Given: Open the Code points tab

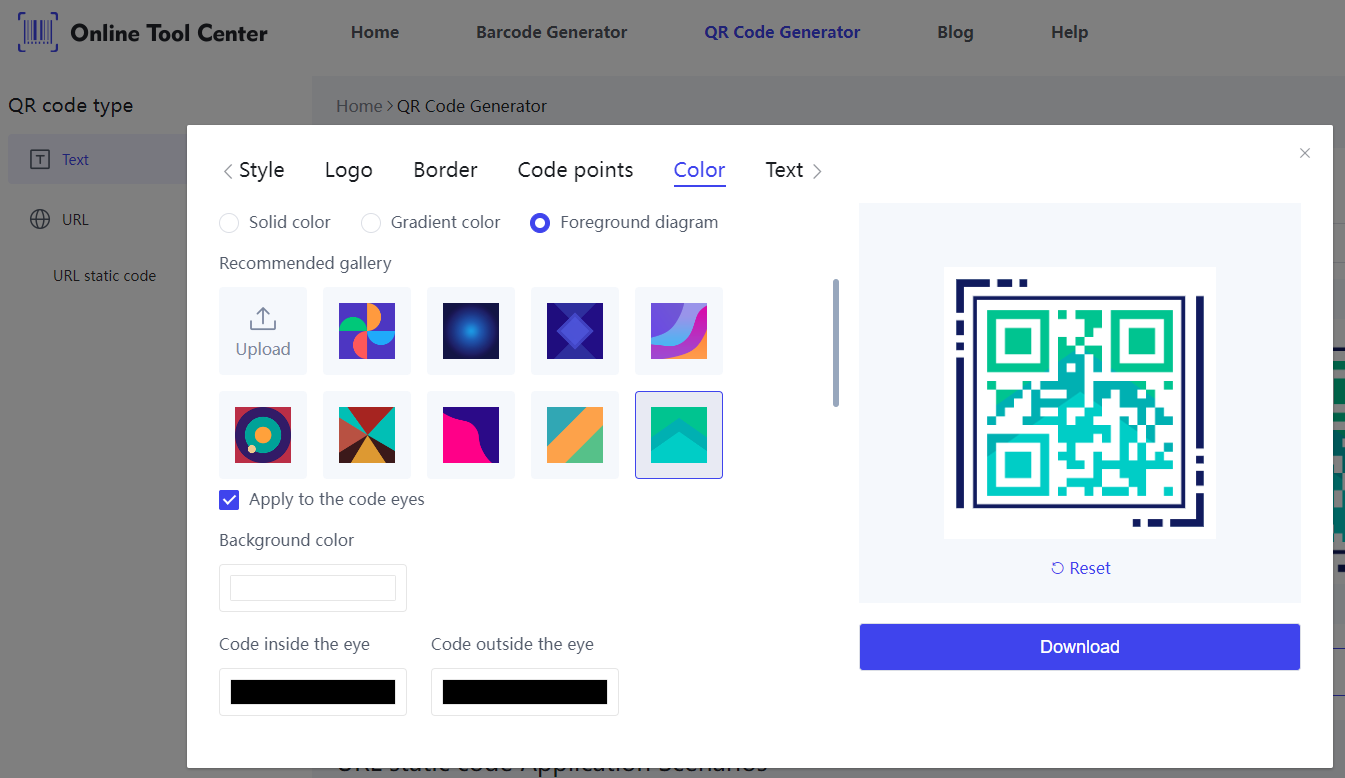Looking at the screenshot, I should point(575,171).
